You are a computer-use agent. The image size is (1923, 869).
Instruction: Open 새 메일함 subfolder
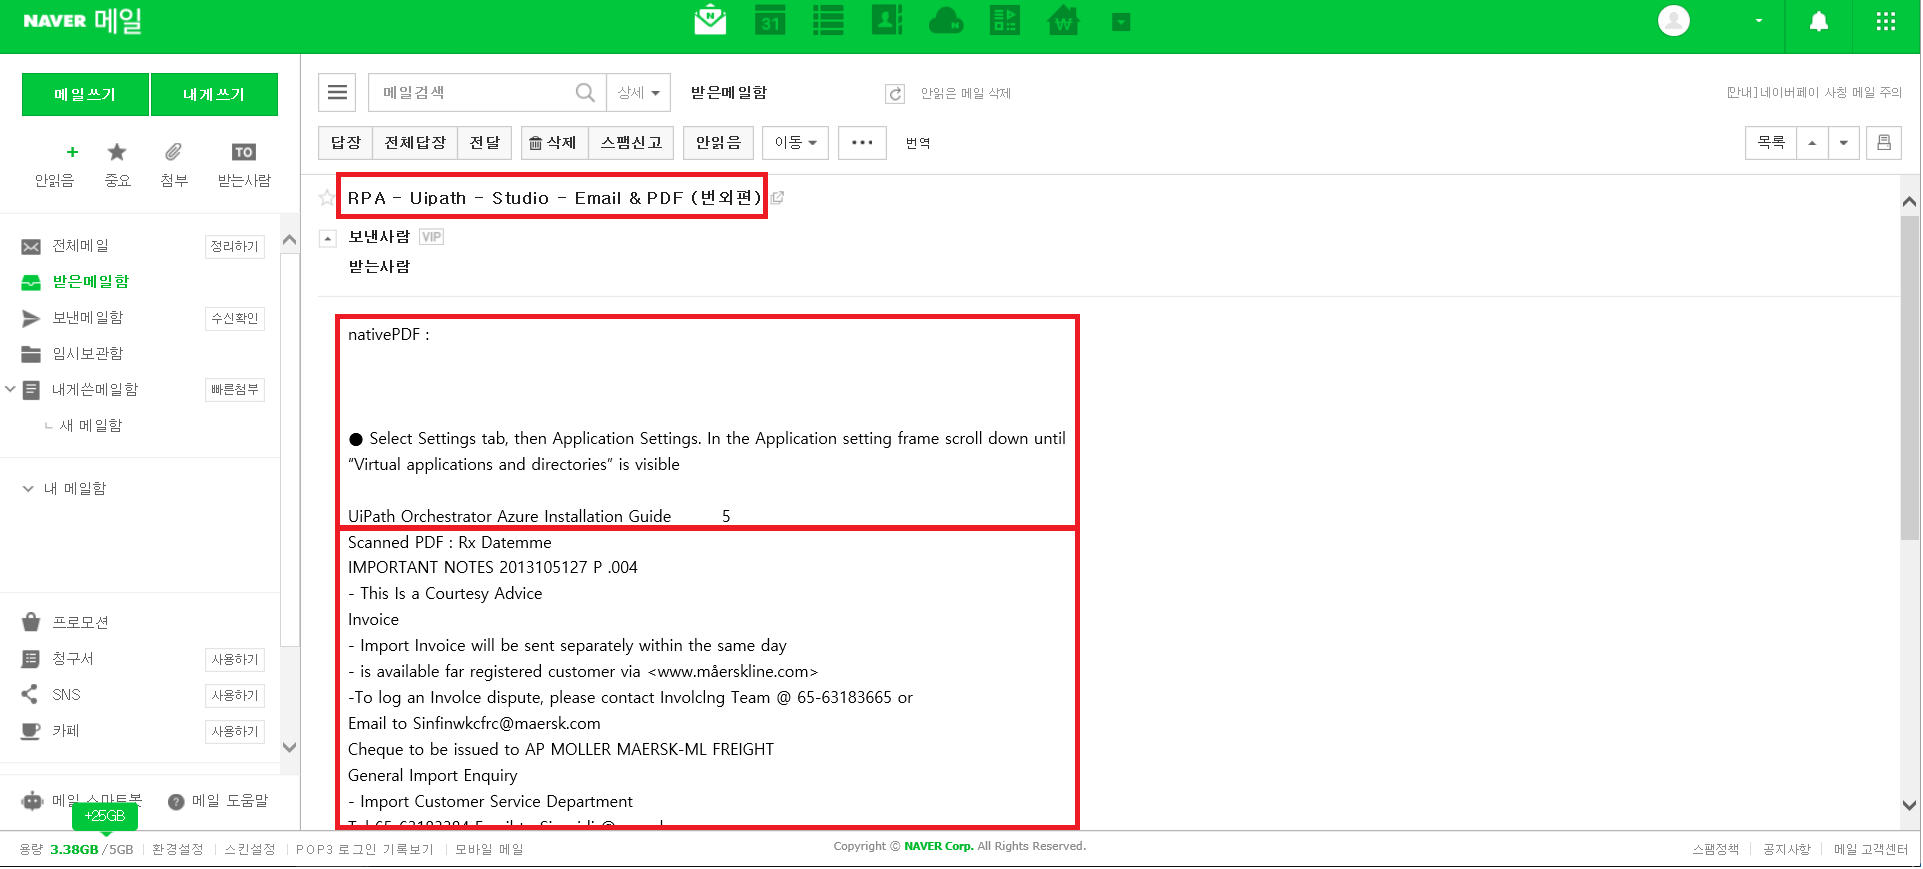90,426
